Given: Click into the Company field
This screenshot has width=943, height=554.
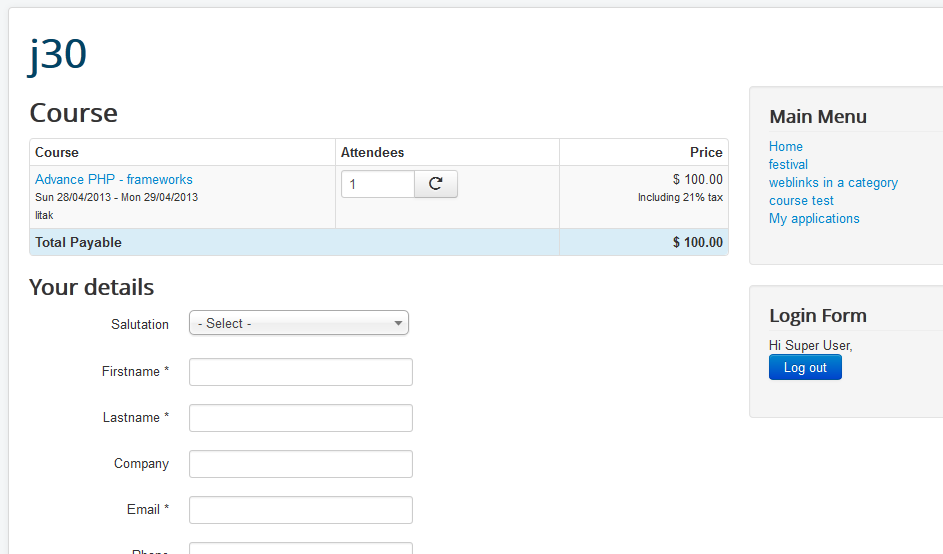Looking at the screenshot, I should pyautogui.click(x=300, y=464).
